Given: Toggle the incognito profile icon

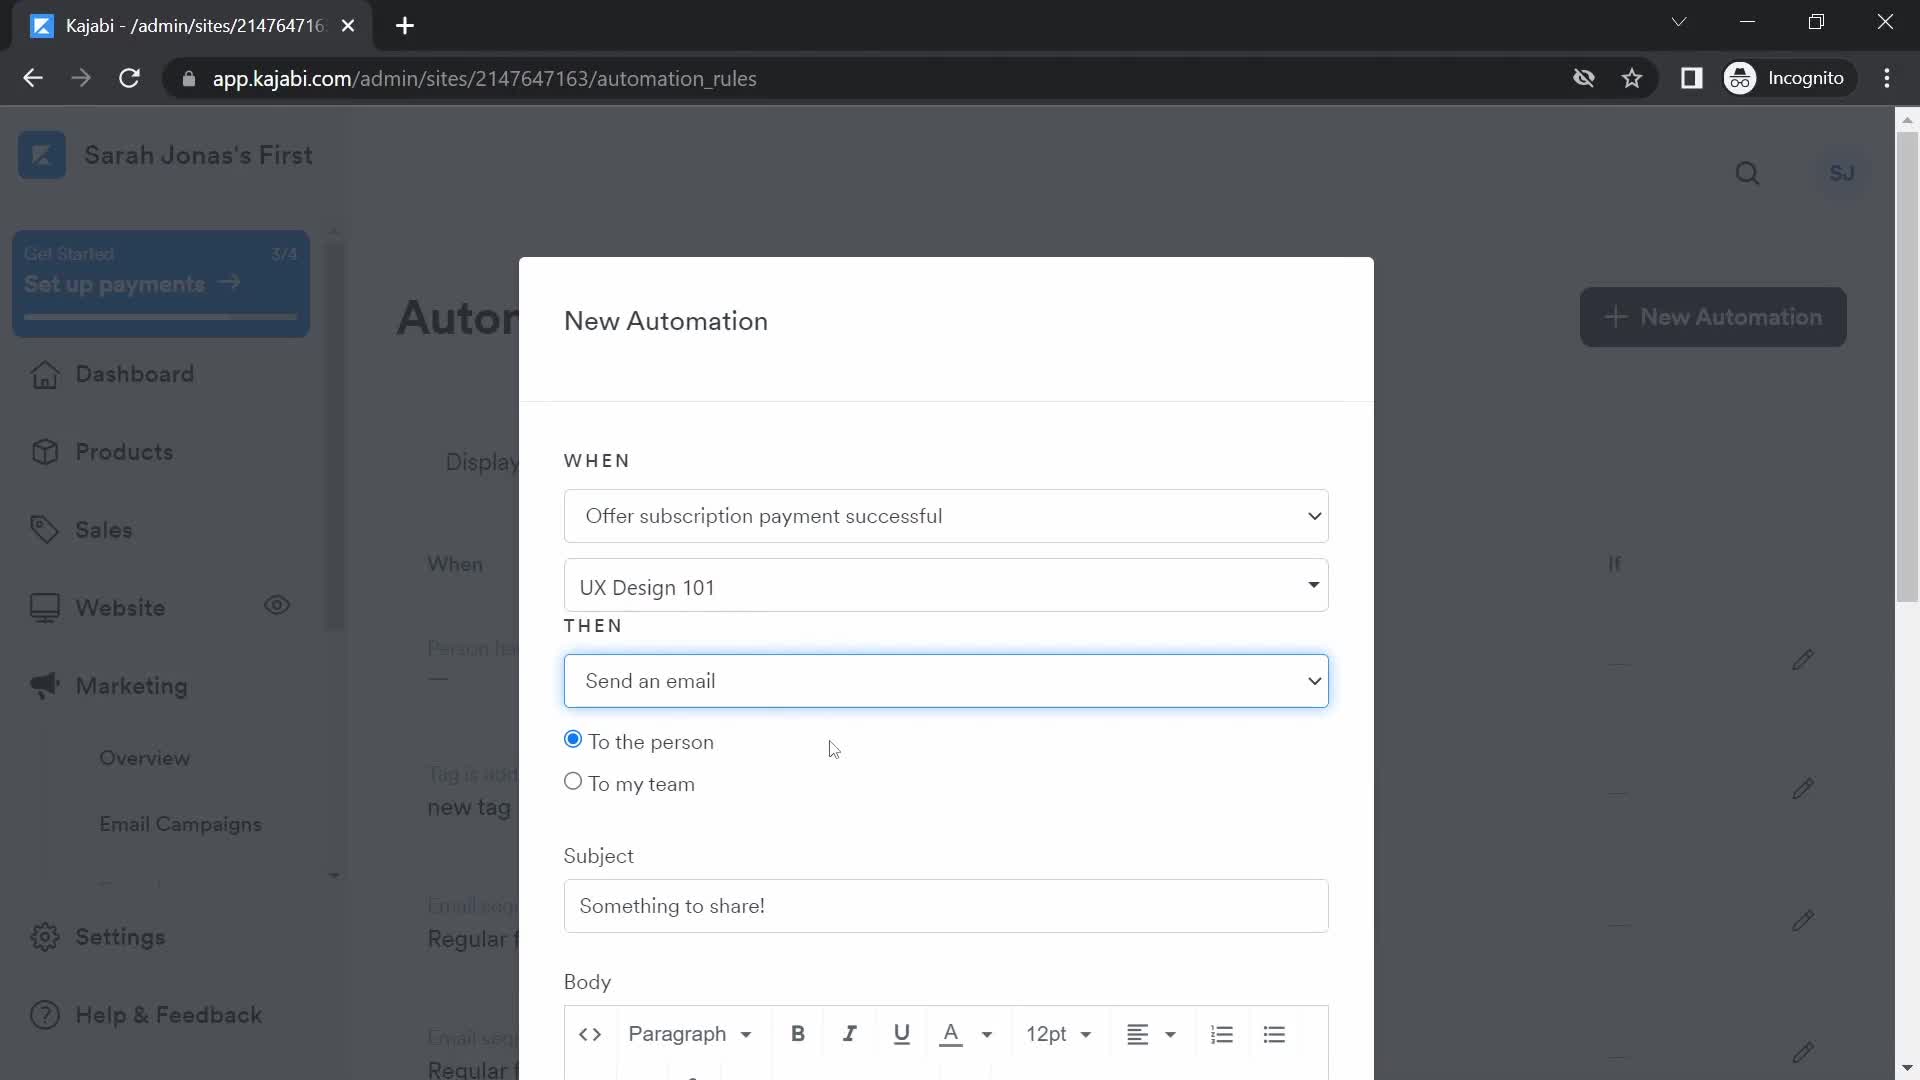Looking at the screenshot, I should click(x=1741, y=78).
